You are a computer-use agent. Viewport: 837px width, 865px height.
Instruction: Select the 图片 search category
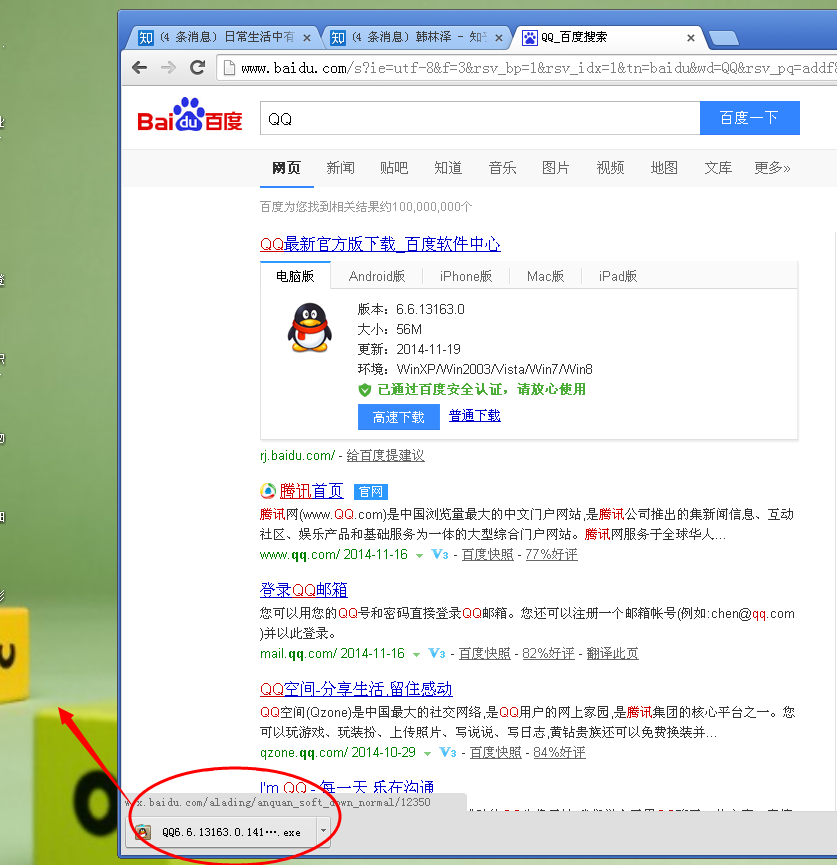pyautogui.click(x=556, y=168)
